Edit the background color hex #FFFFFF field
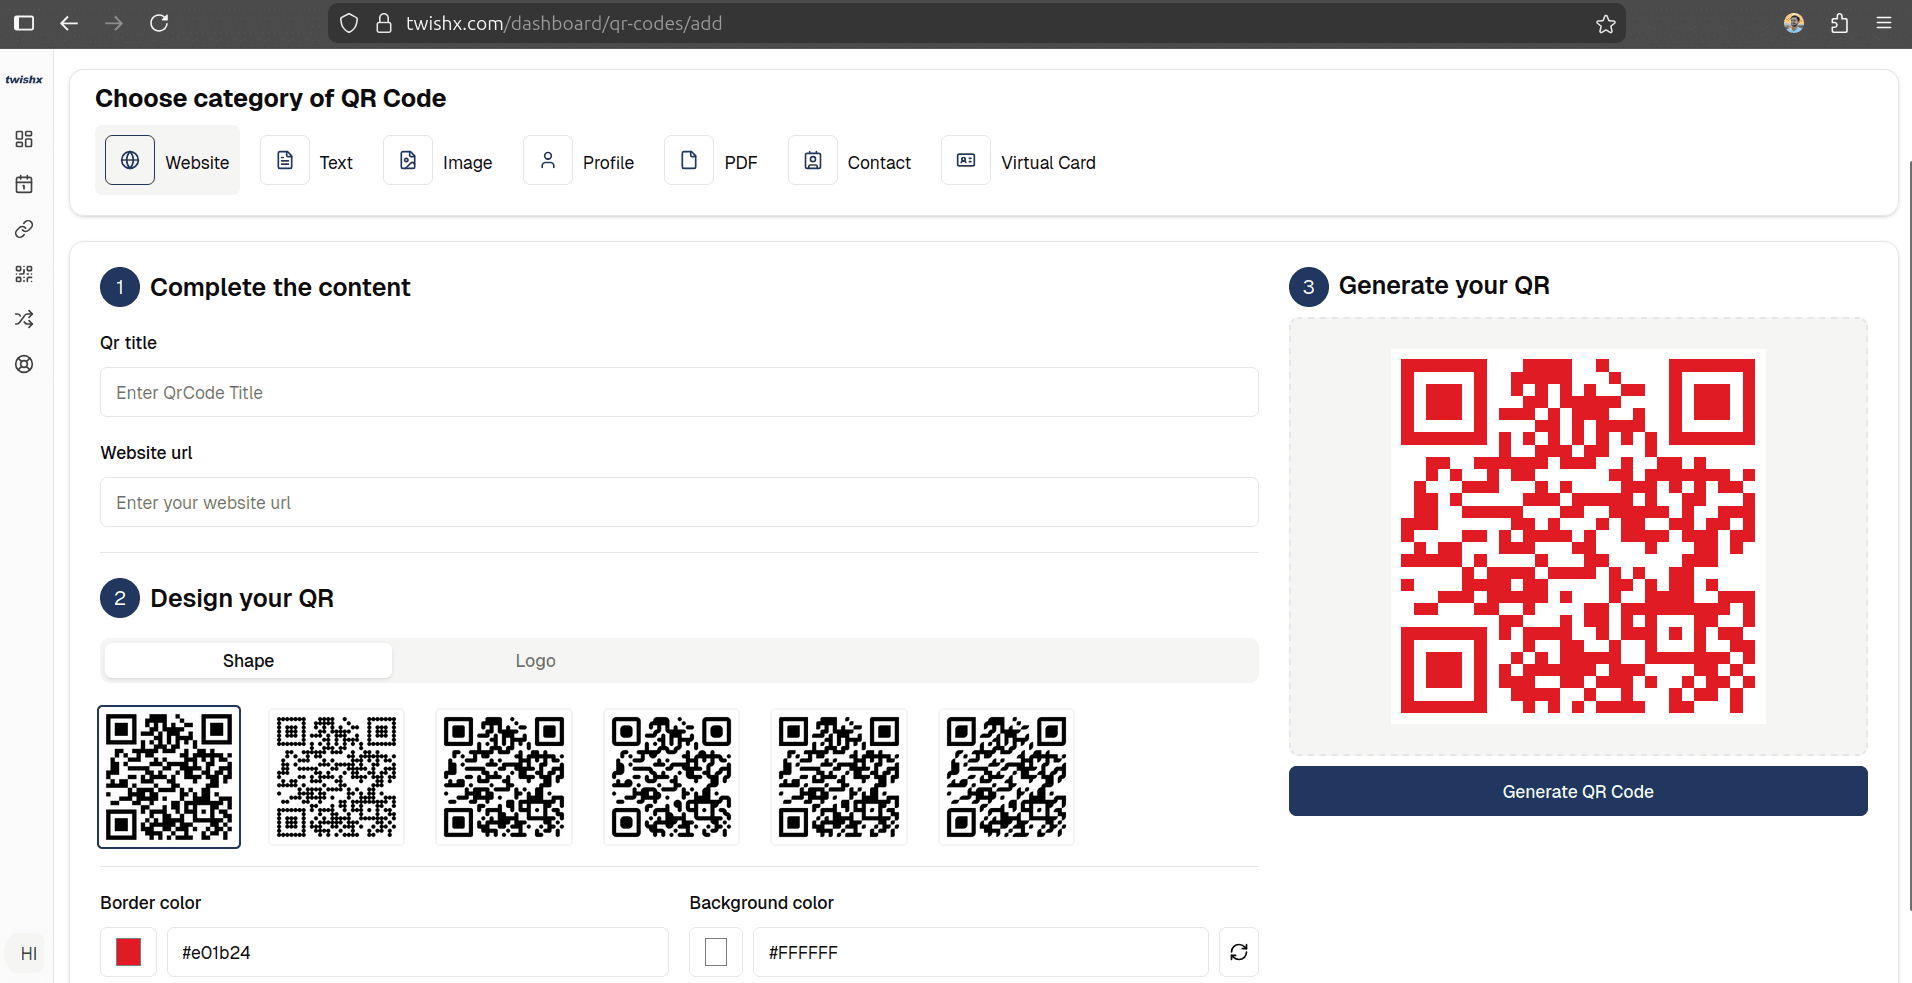The image size is (1912, 983). [x=980, y=952]
